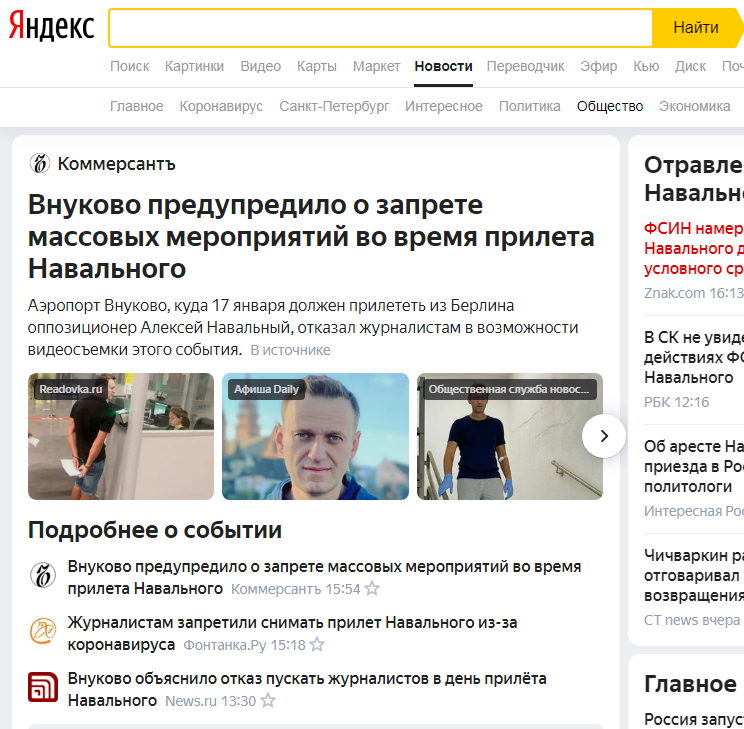Click Фонтанка.Ру 15:18 source text
This screenshot has width=744, height=729.
point(244,645)
